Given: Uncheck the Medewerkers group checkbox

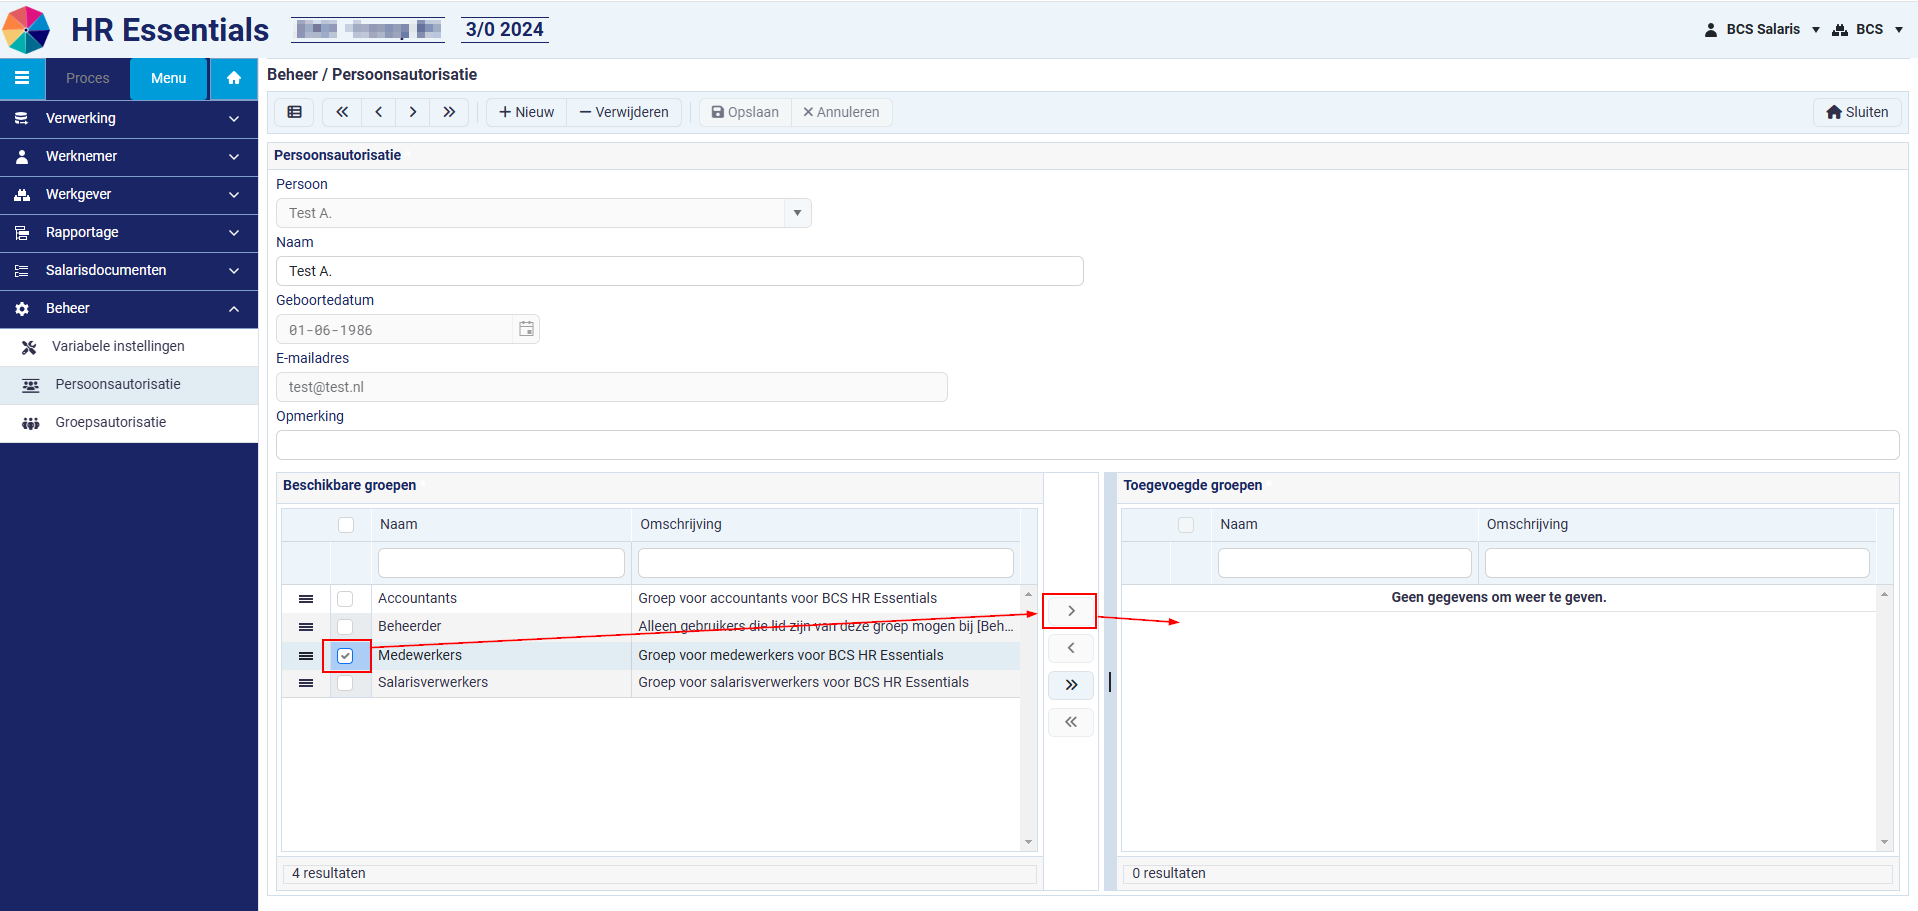Looking at the screenshot, I should click(345, 656).
